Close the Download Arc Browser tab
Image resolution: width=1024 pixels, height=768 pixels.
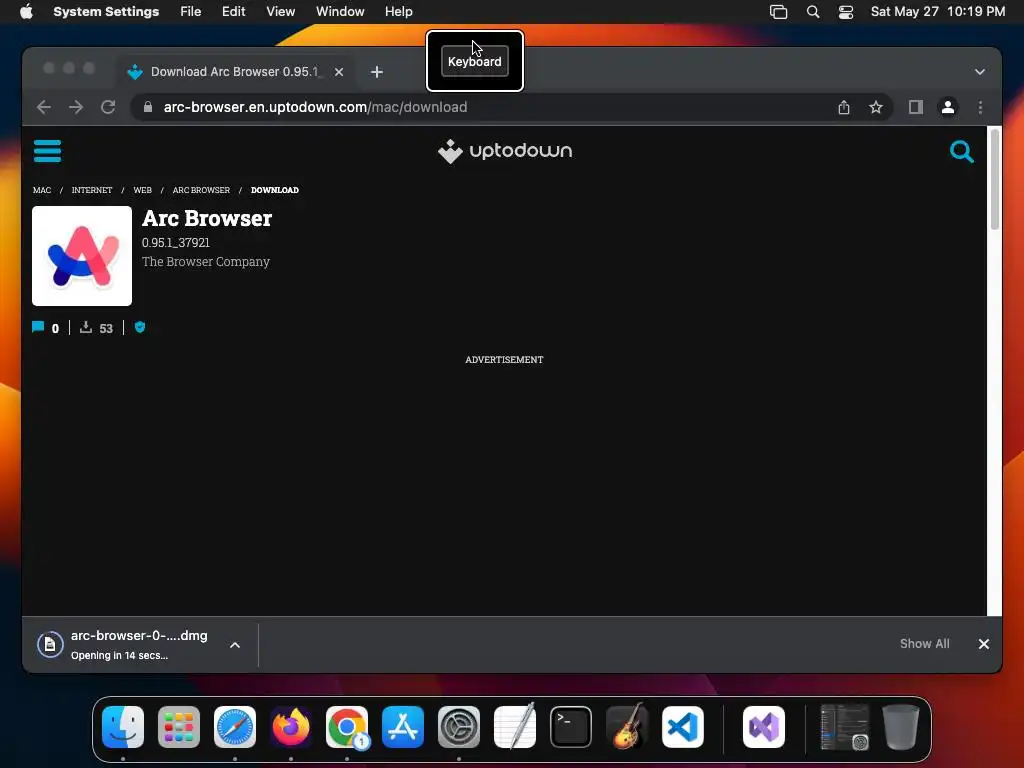point(339,72)
